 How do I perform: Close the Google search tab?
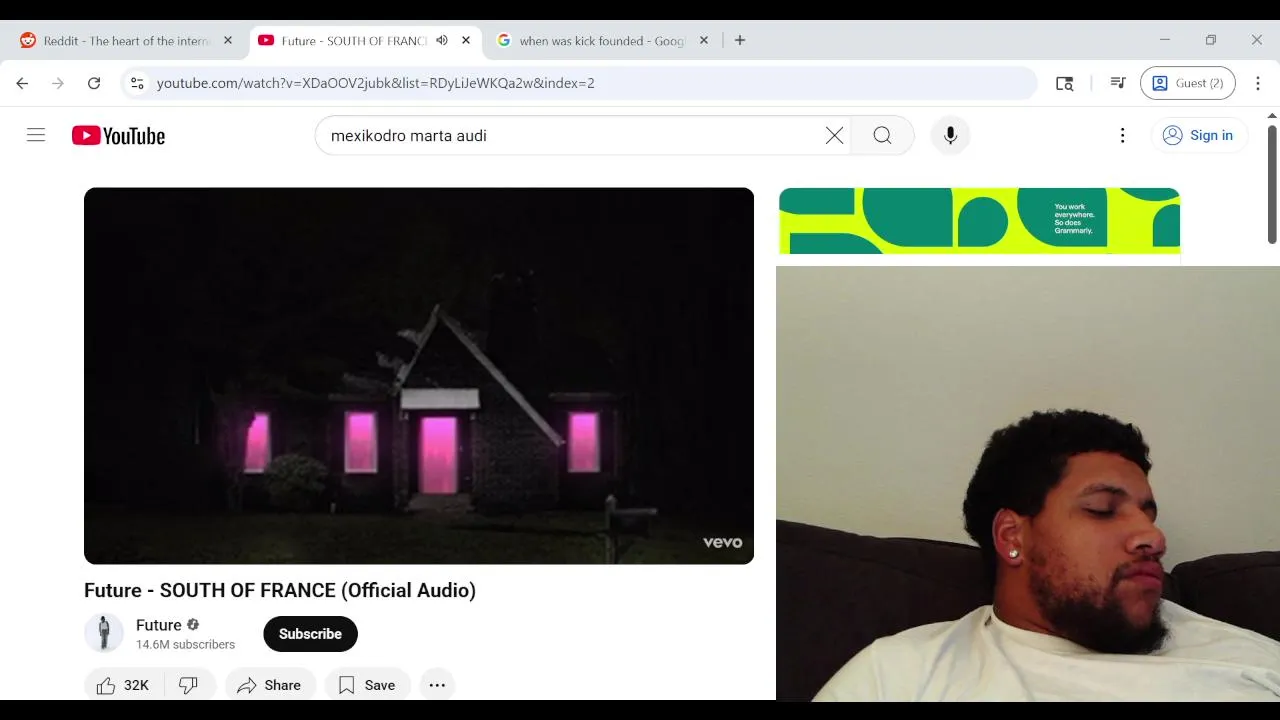pos(704,41)
